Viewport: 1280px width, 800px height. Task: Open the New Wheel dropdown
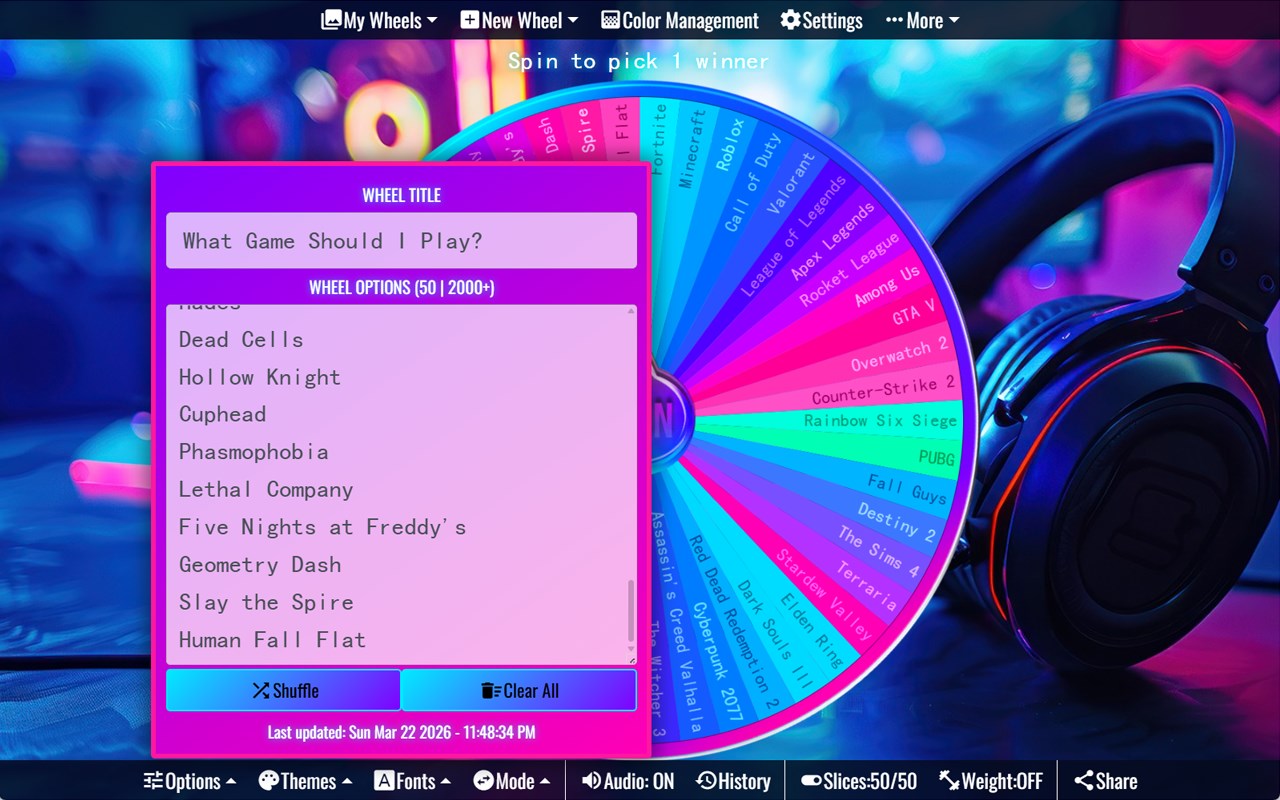(x=519, y=20)
